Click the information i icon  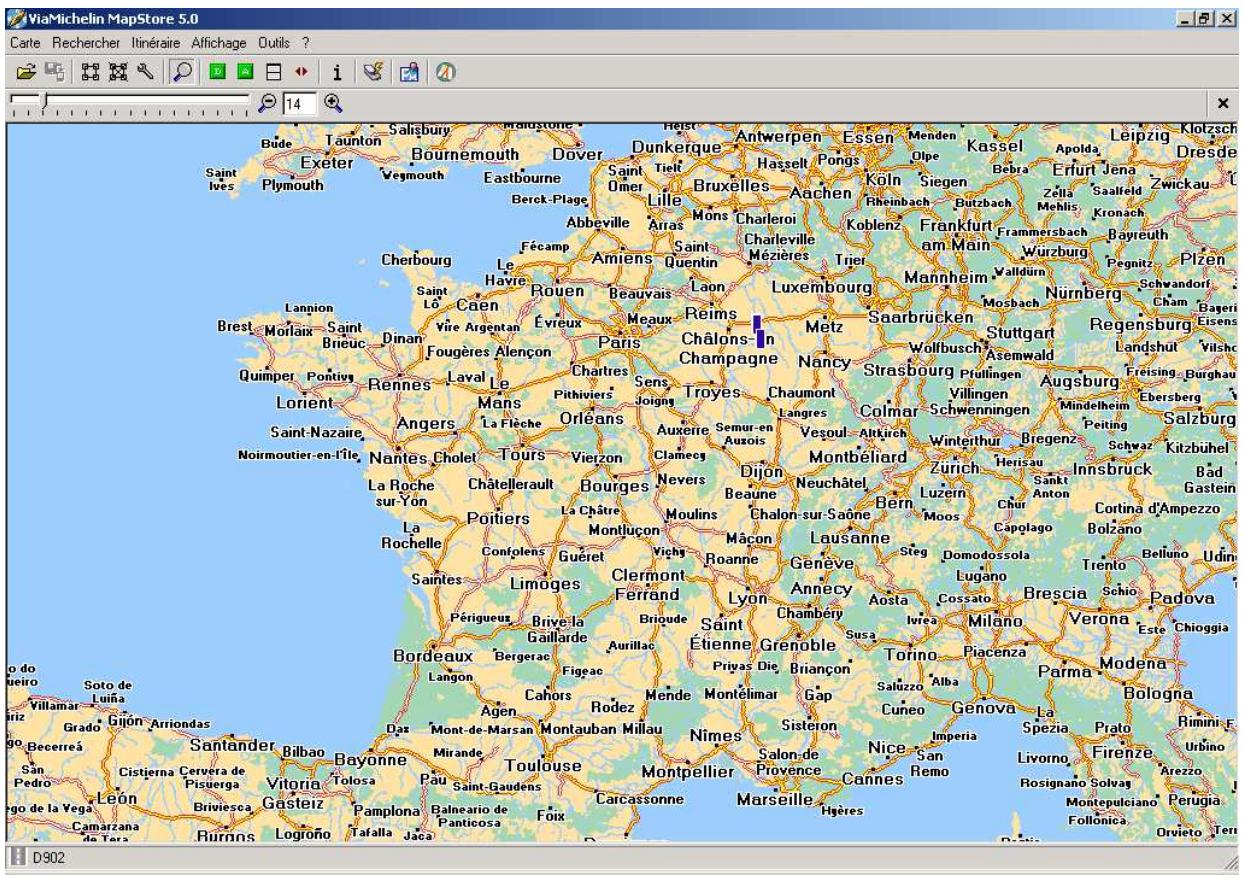point(337,72)
